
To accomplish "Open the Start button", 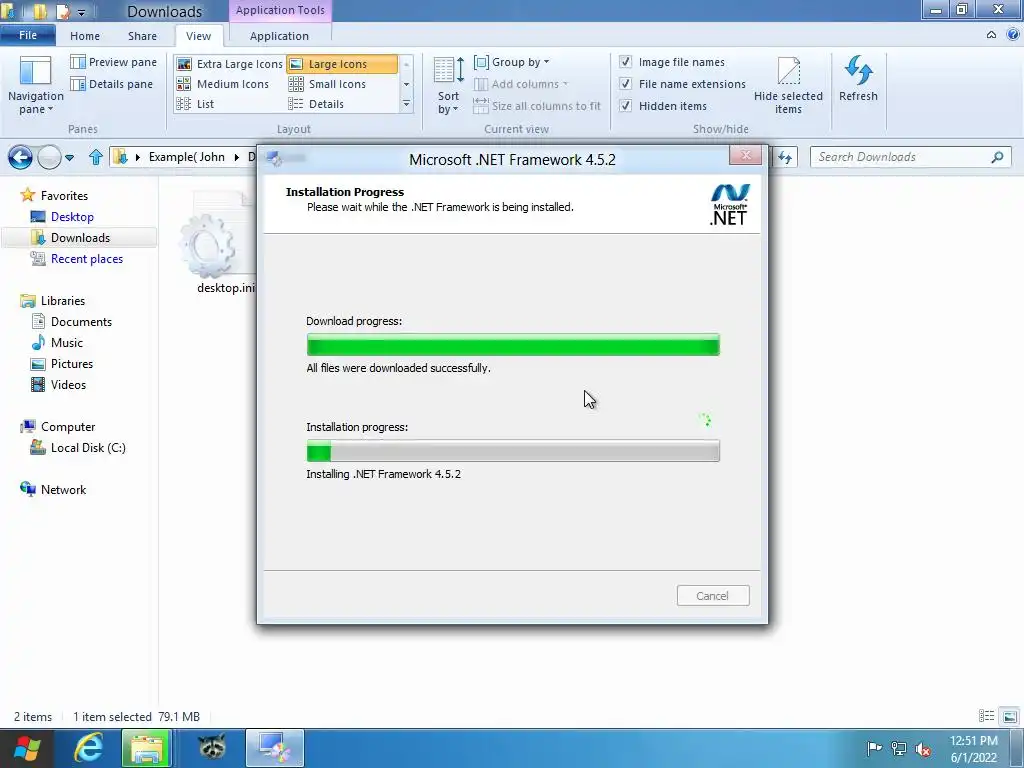I will [x=26, y=748].
